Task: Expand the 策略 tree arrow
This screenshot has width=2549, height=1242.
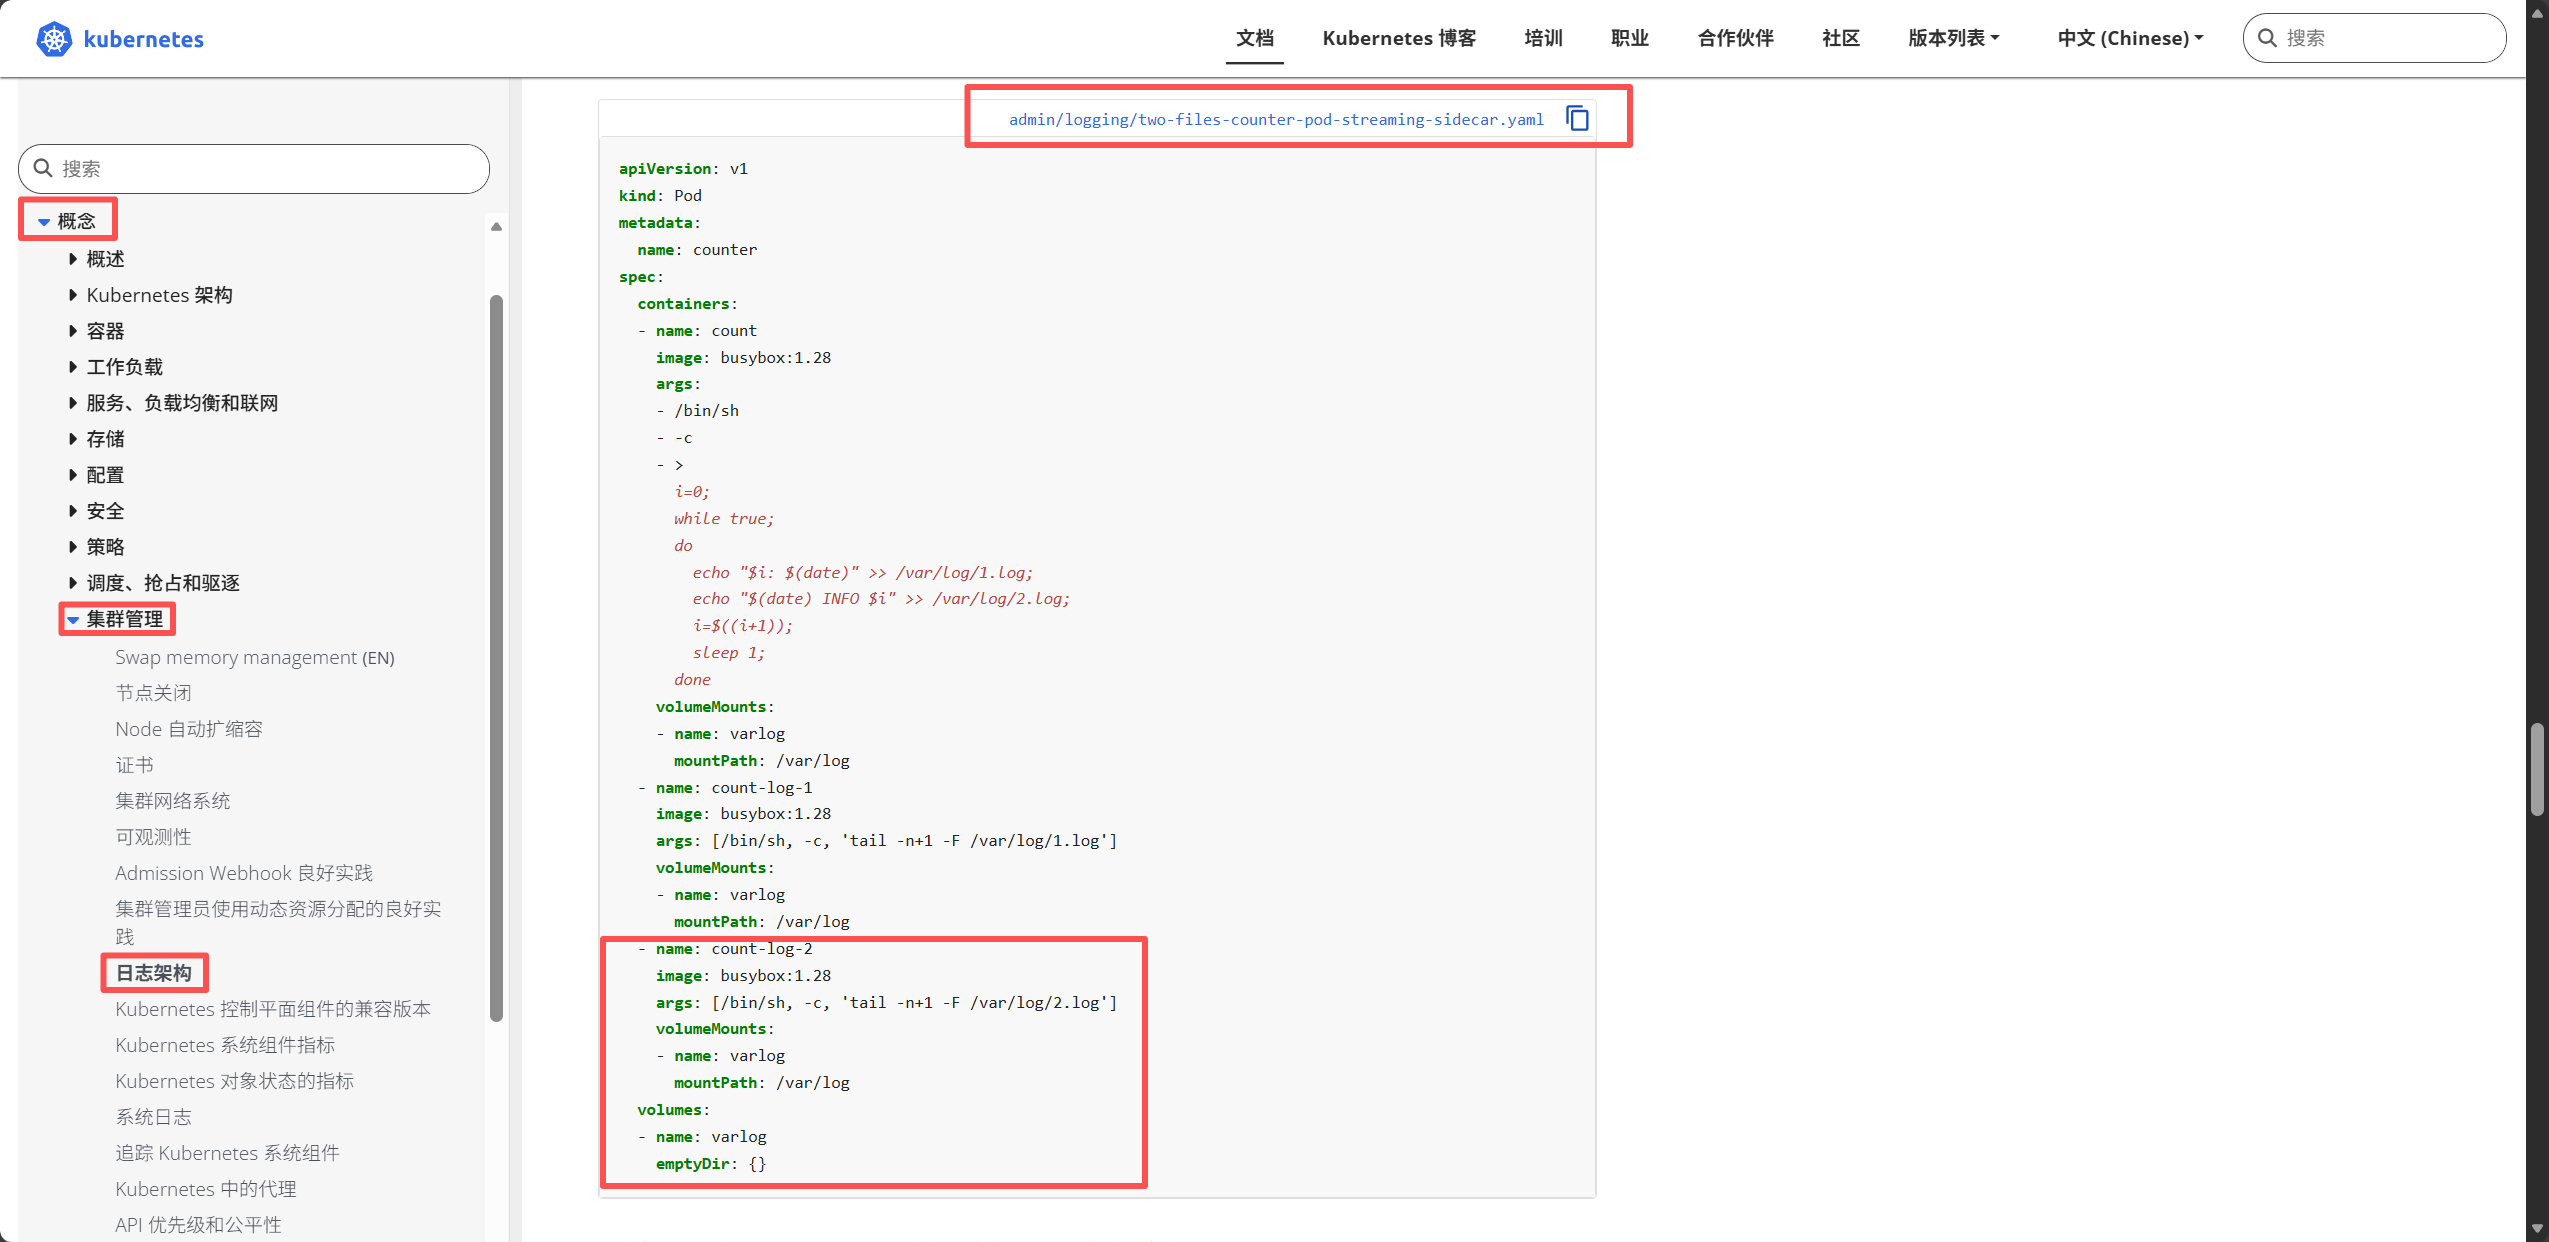Action: click(x=73, y=547)
